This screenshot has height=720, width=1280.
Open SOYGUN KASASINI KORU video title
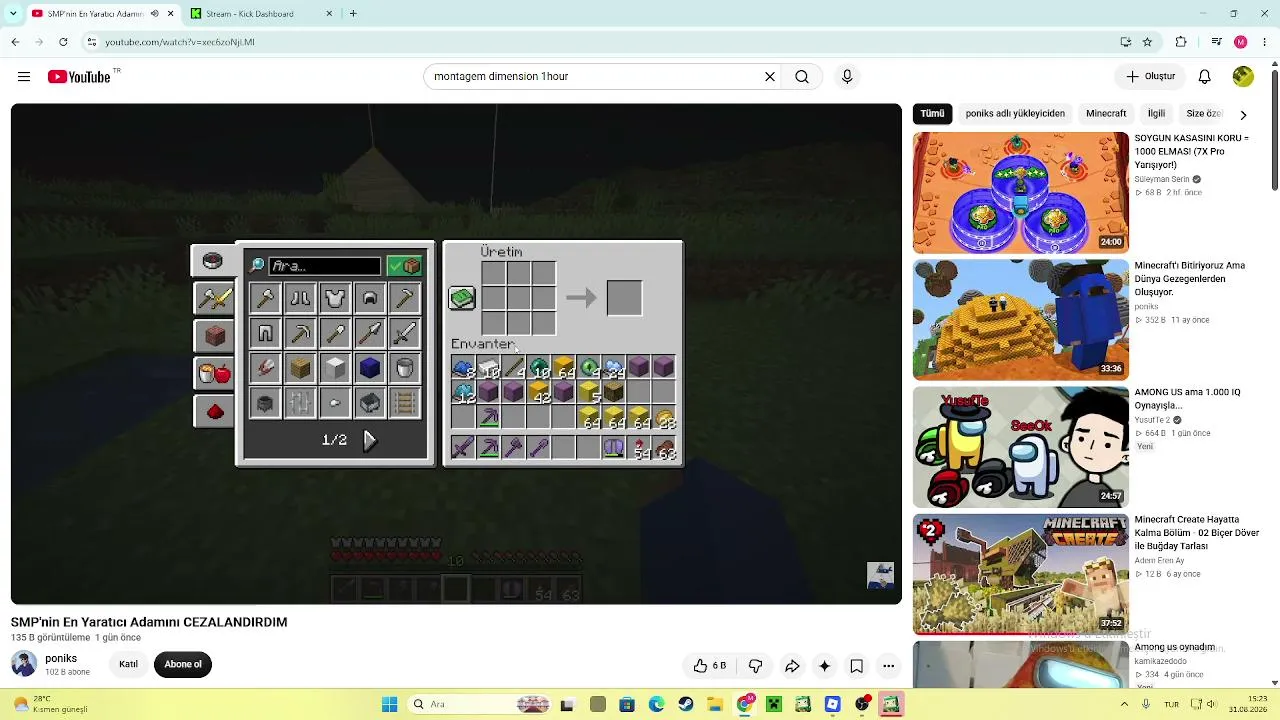coord(1191,151)
